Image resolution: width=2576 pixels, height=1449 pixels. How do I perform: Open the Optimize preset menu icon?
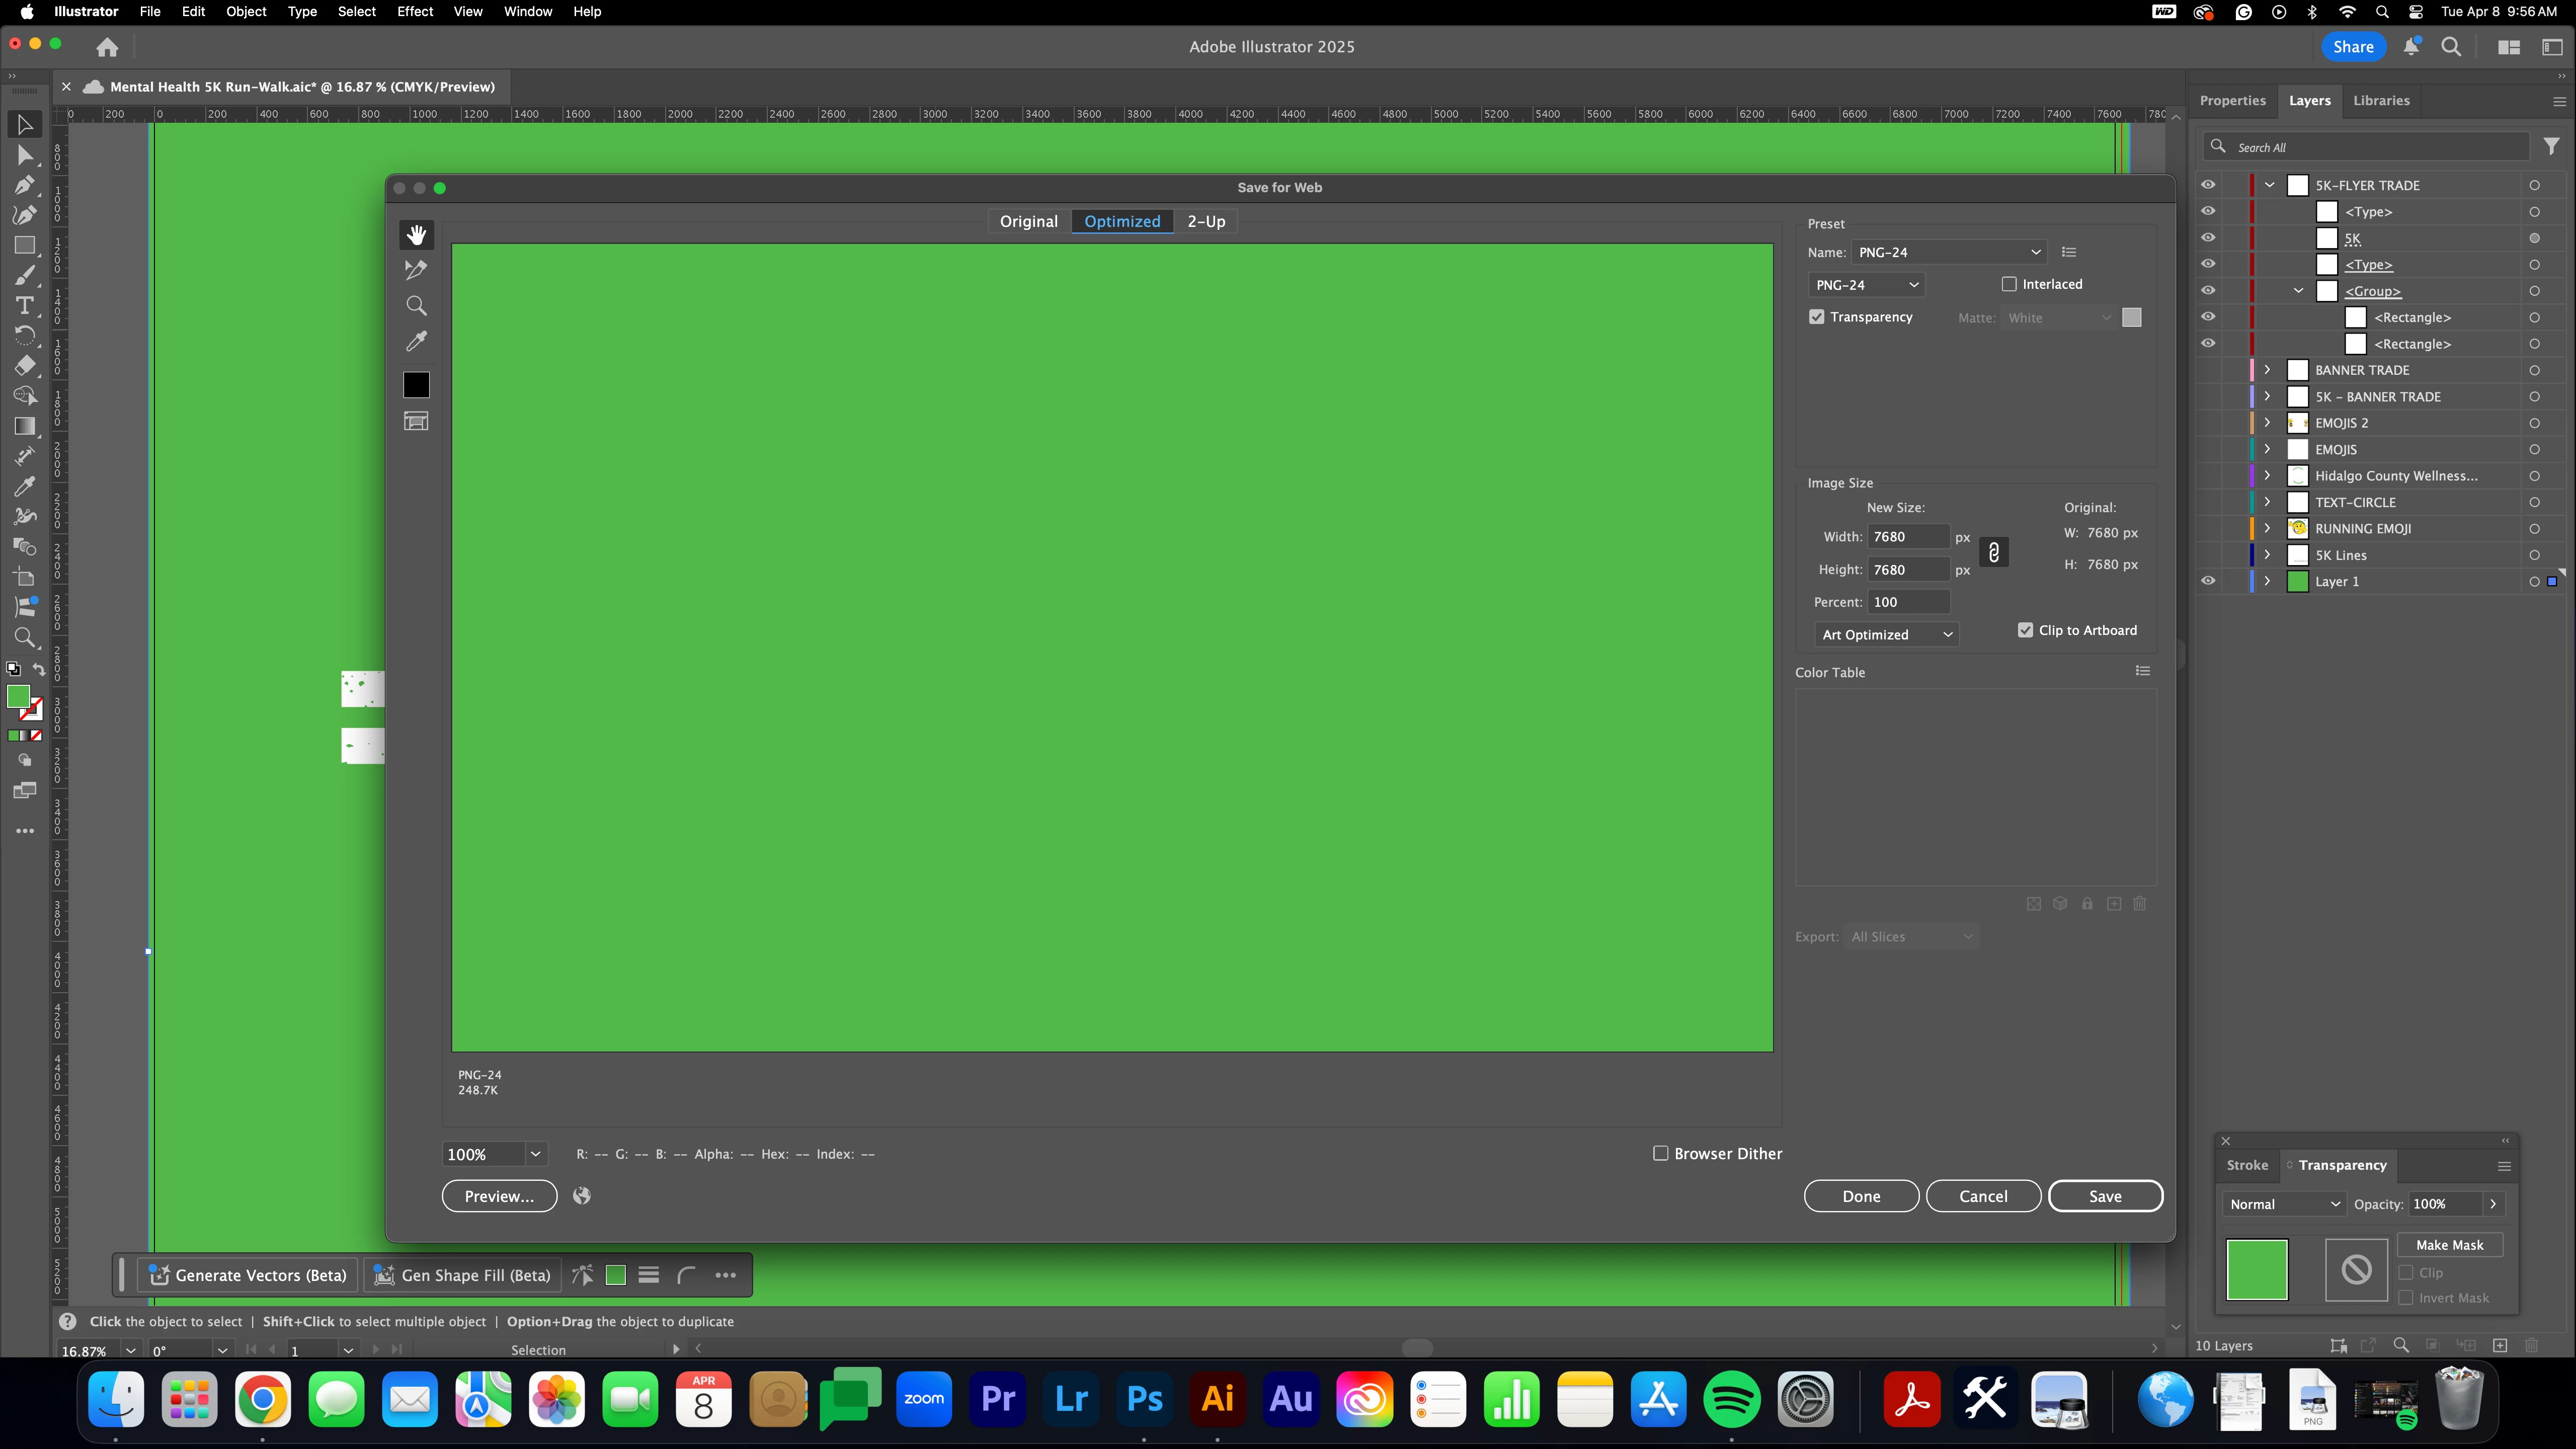pyautogui.click(x=2069, y=252)
